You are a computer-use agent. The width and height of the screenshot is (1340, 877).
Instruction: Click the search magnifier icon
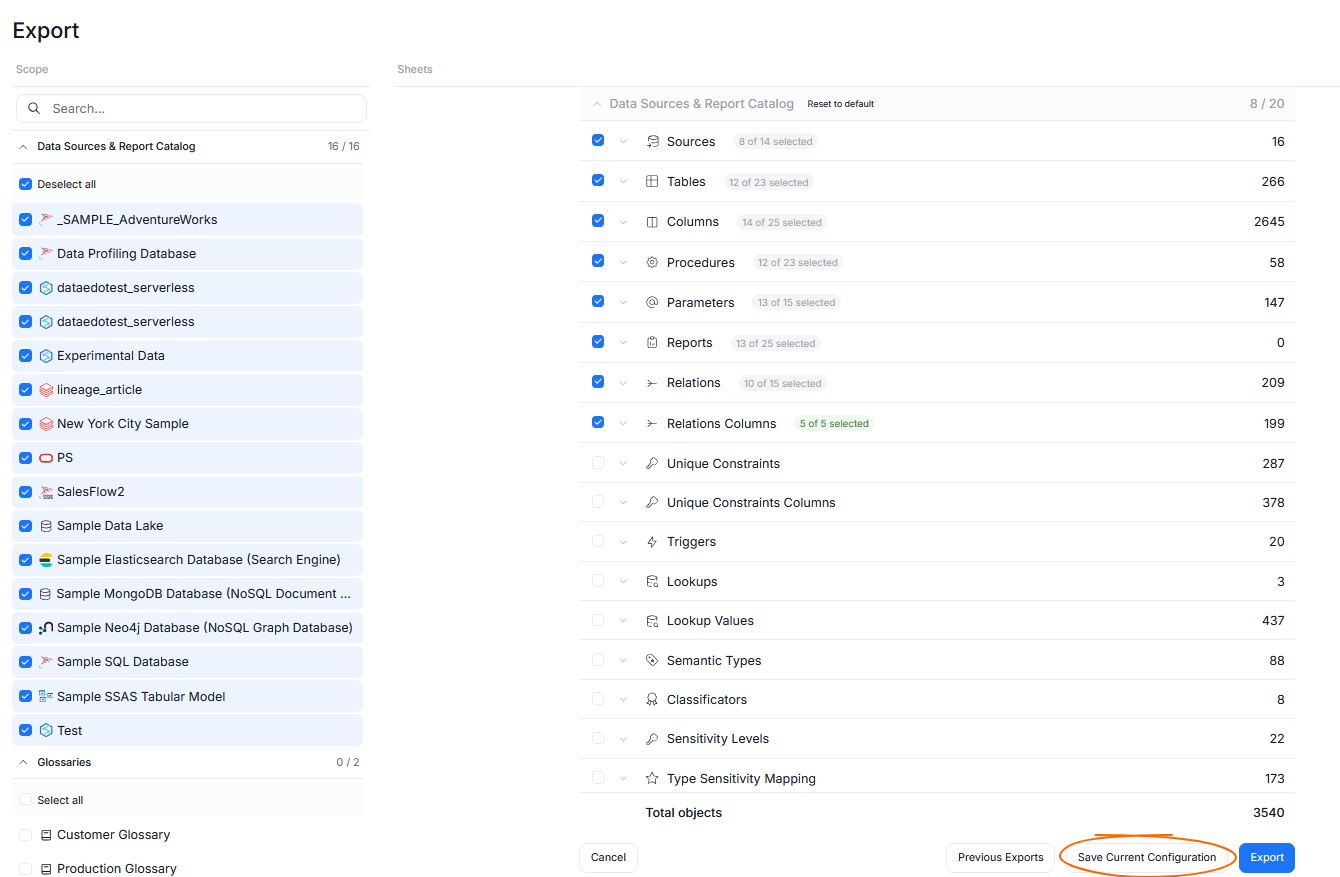[x=35, y=108]
